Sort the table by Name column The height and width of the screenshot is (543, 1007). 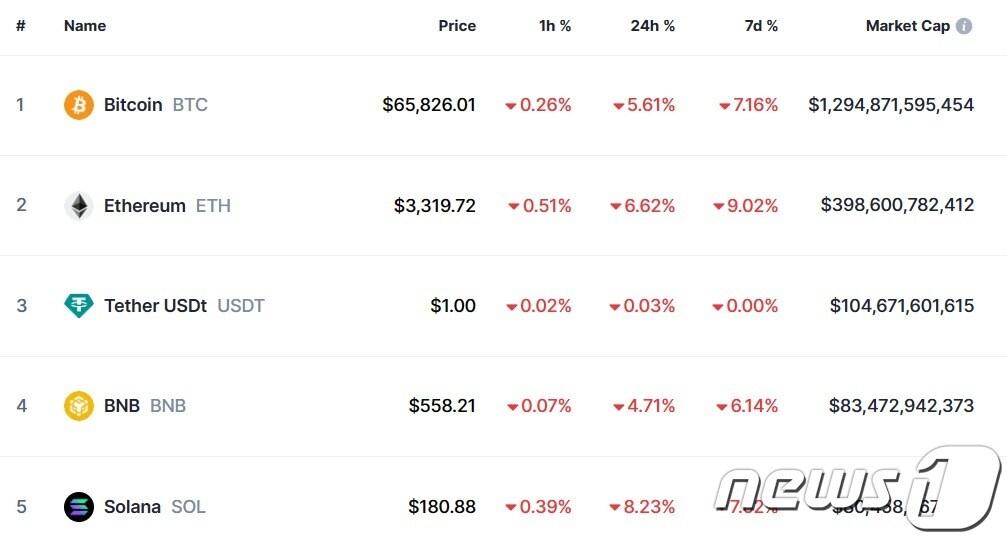[85, 26]
